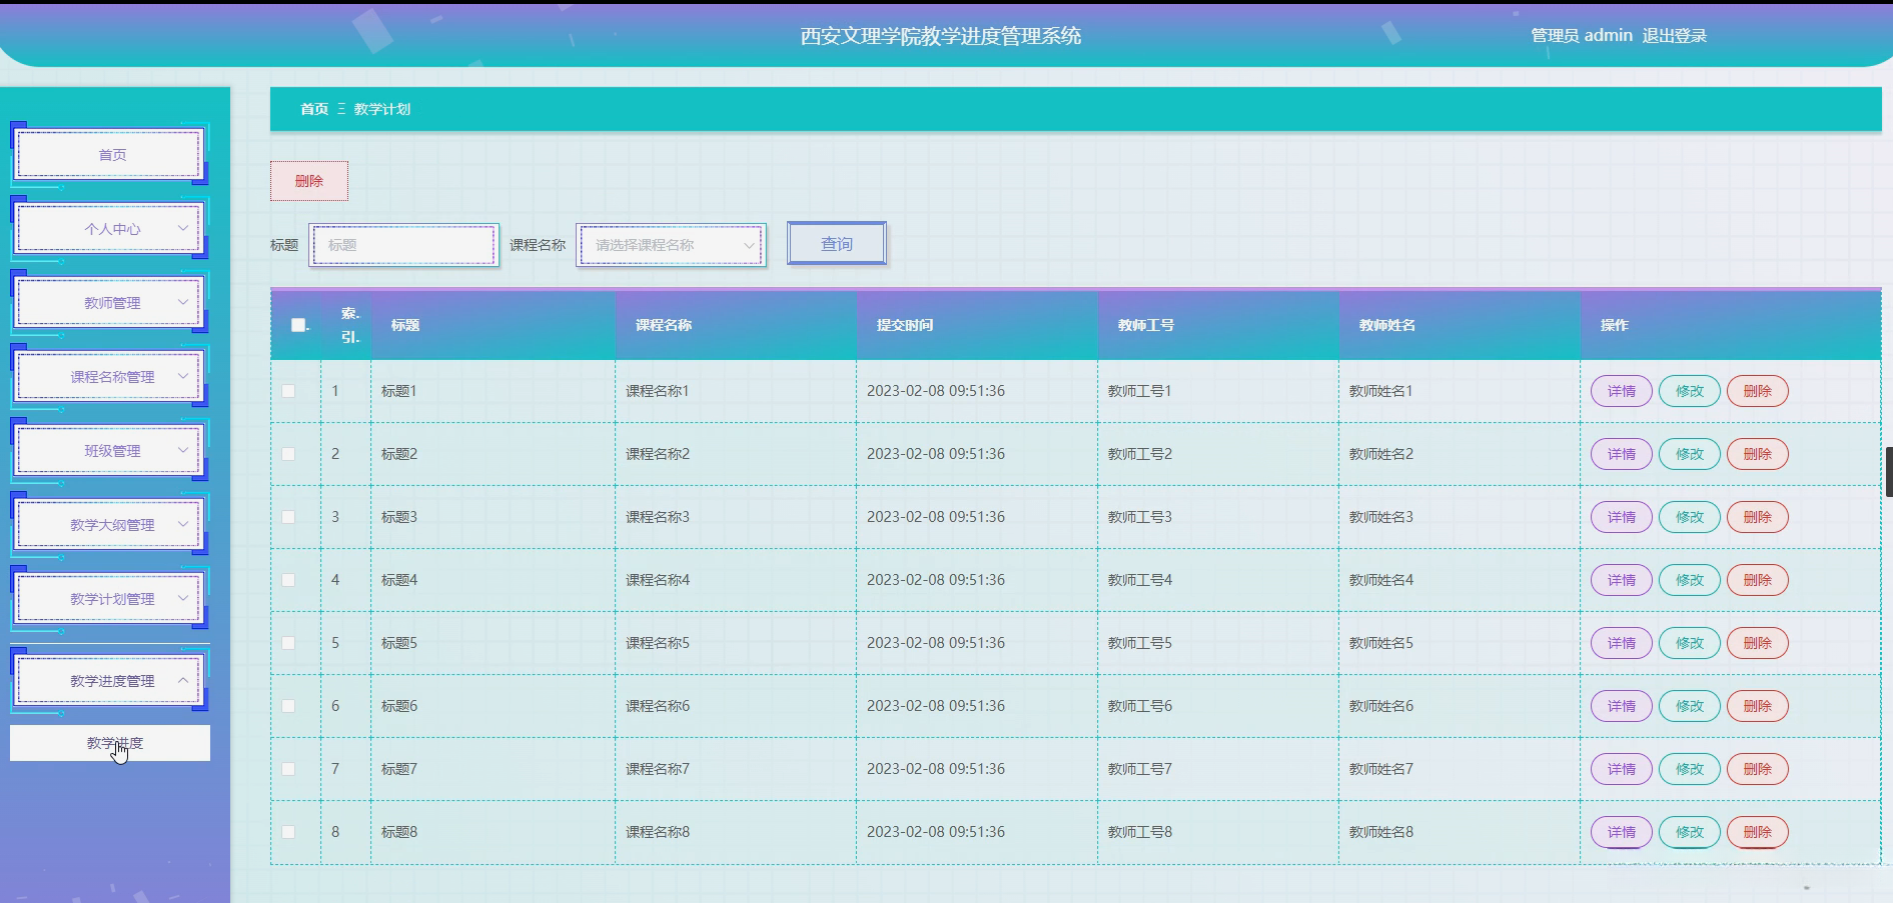Click the red 删除 batch delete button
Image resolution: width=1893 pixels, height=903 pixels.
(309, 181)
